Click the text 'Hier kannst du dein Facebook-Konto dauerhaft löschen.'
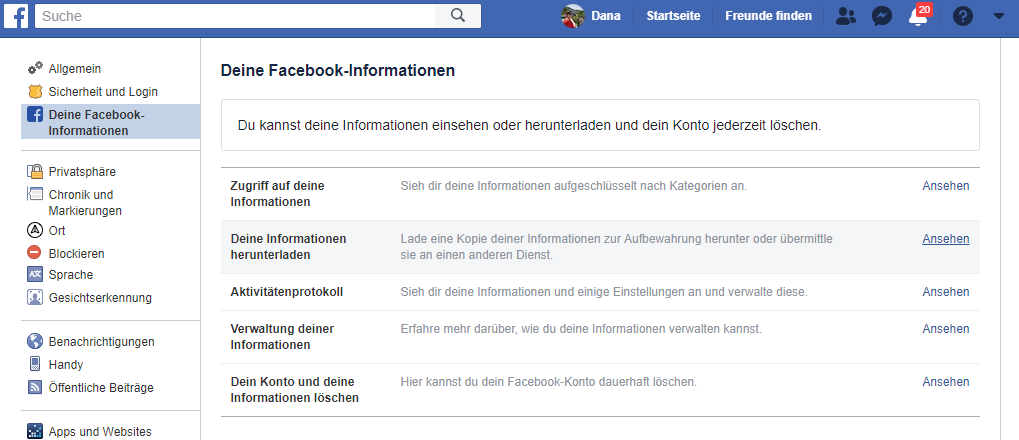The width and height of the screenshot is (1019, 440). 548,382
